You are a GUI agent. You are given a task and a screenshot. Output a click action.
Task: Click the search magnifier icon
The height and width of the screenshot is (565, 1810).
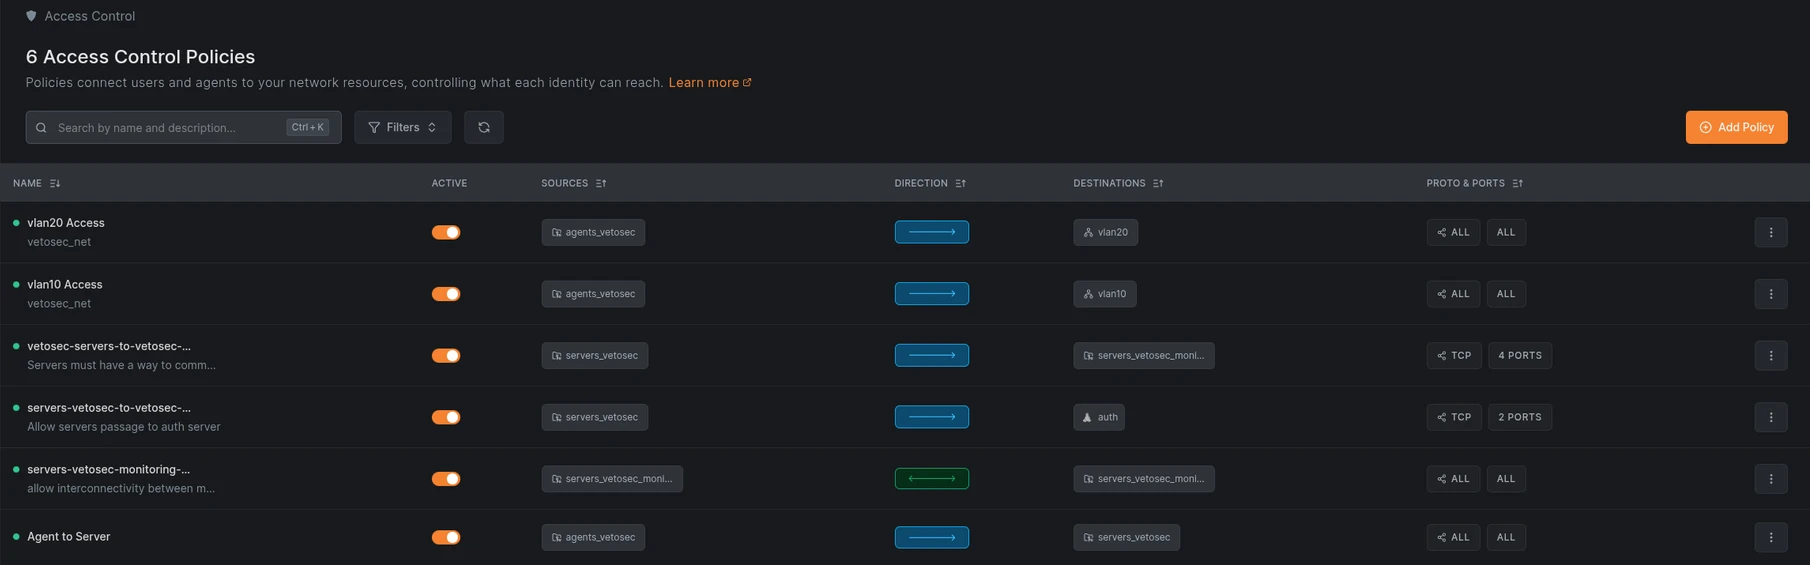click(42, 128)
